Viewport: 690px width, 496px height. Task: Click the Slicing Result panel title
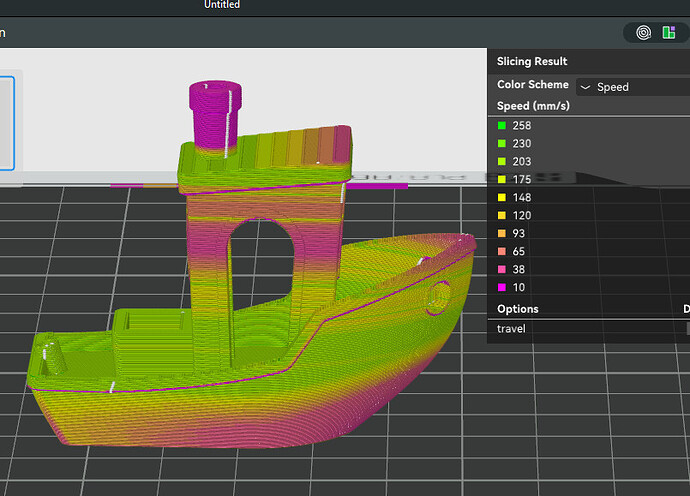click(x=532, y=61)
